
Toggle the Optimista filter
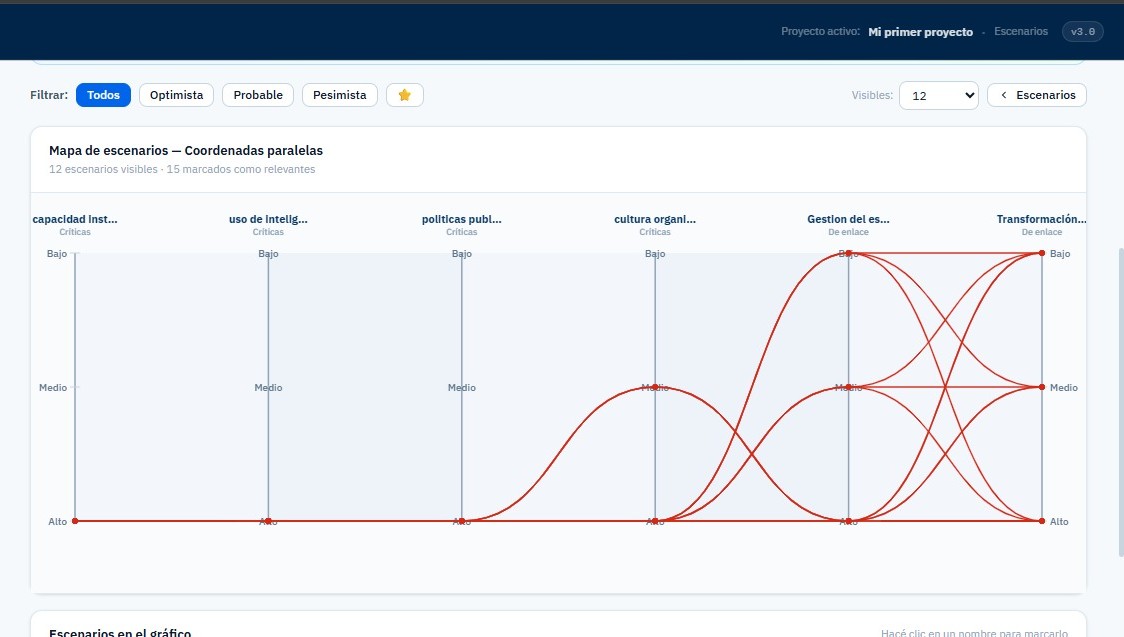coord(176,95)
